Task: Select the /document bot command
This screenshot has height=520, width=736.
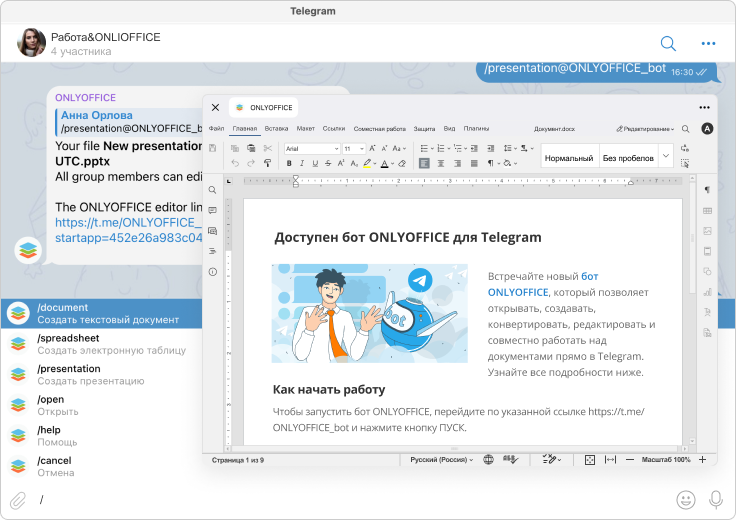Action: pyautogui.click(x=101, y=314)
